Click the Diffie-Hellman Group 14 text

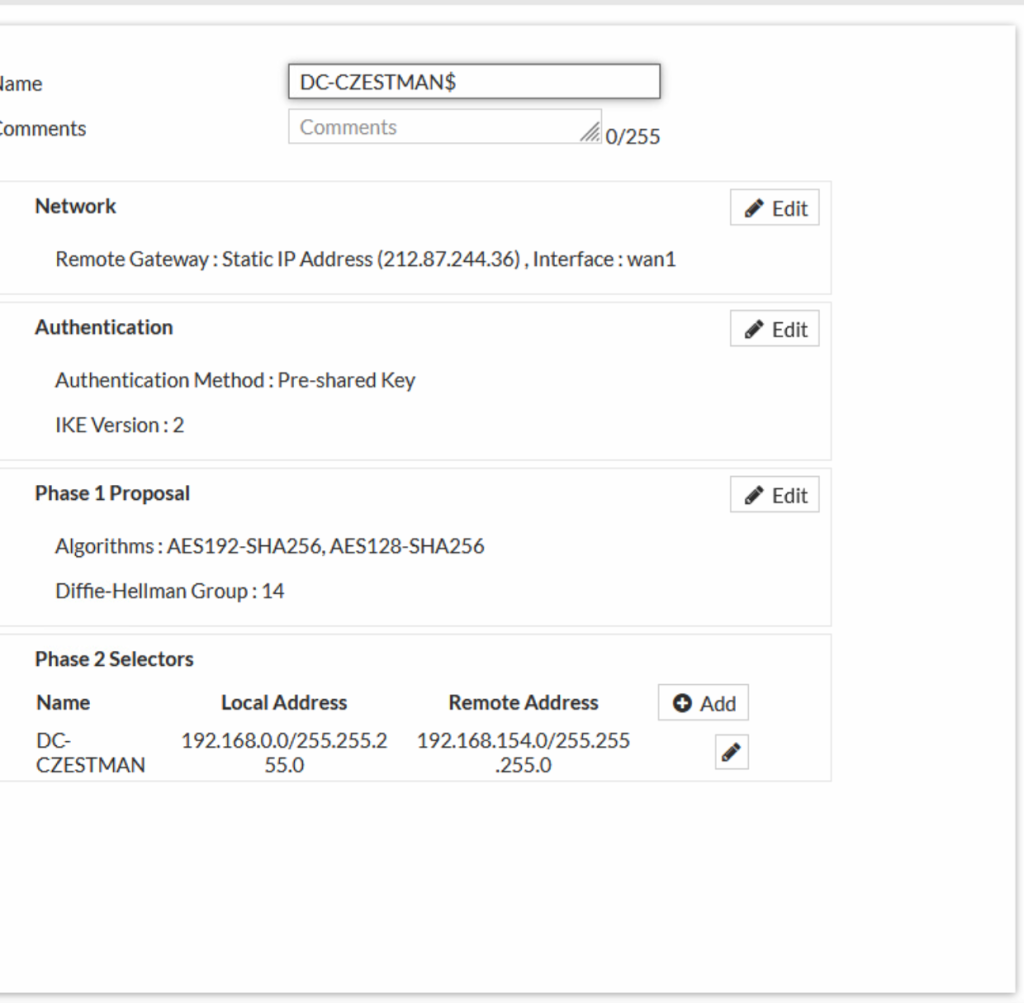tap(169, 591)
